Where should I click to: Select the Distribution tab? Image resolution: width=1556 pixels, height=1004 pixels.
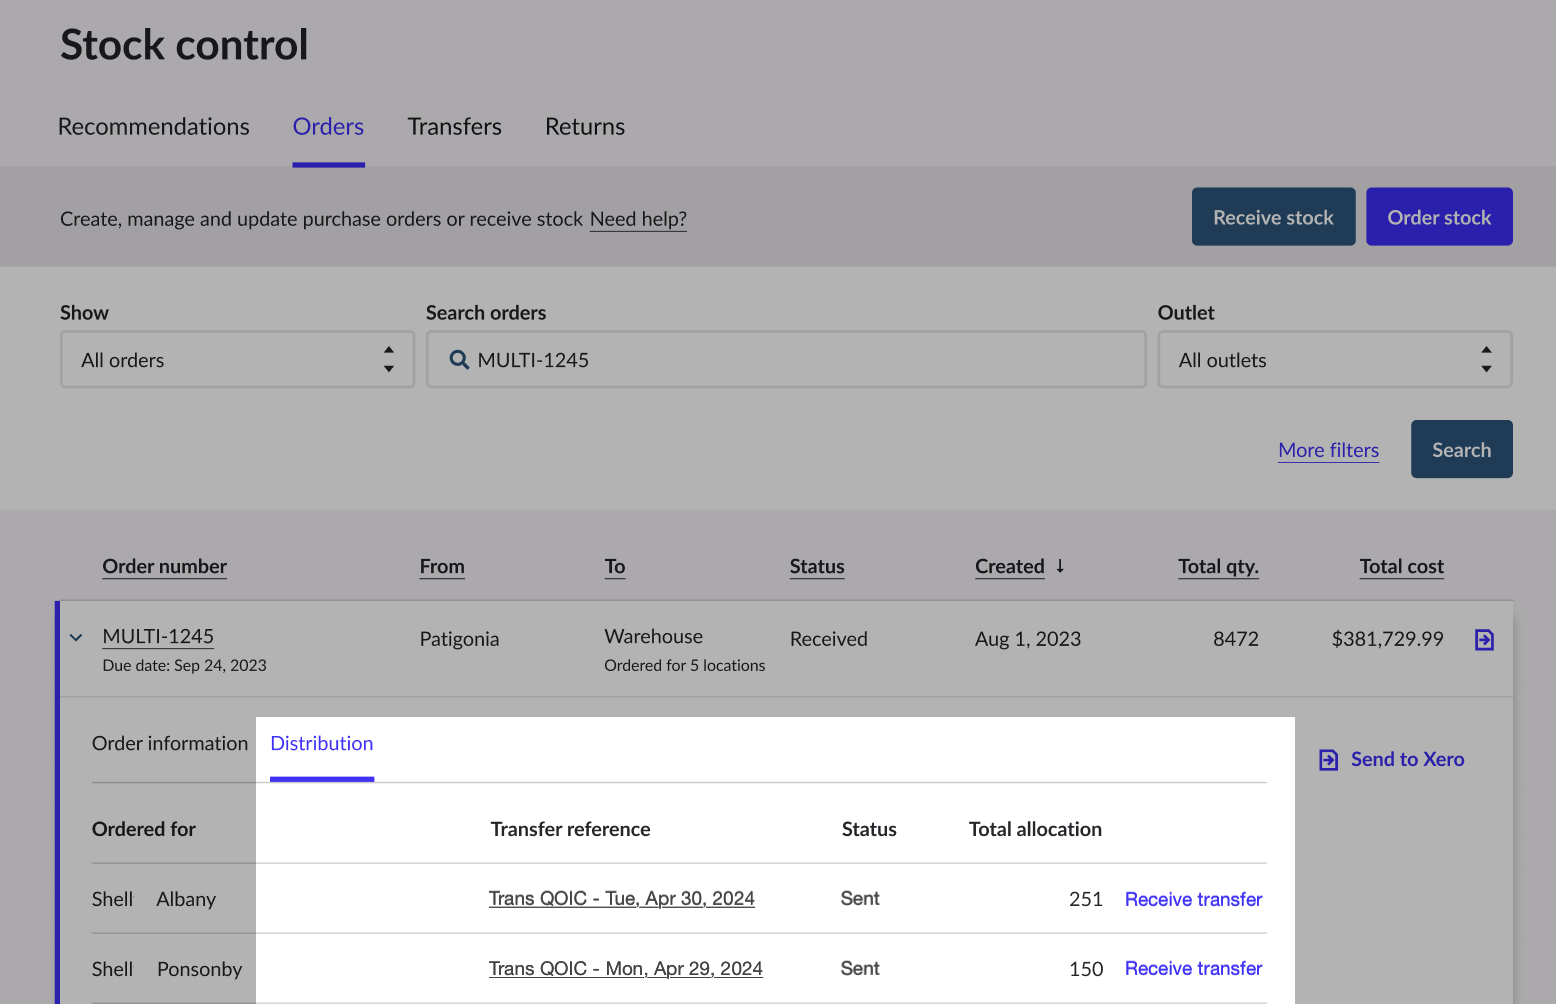321,744
